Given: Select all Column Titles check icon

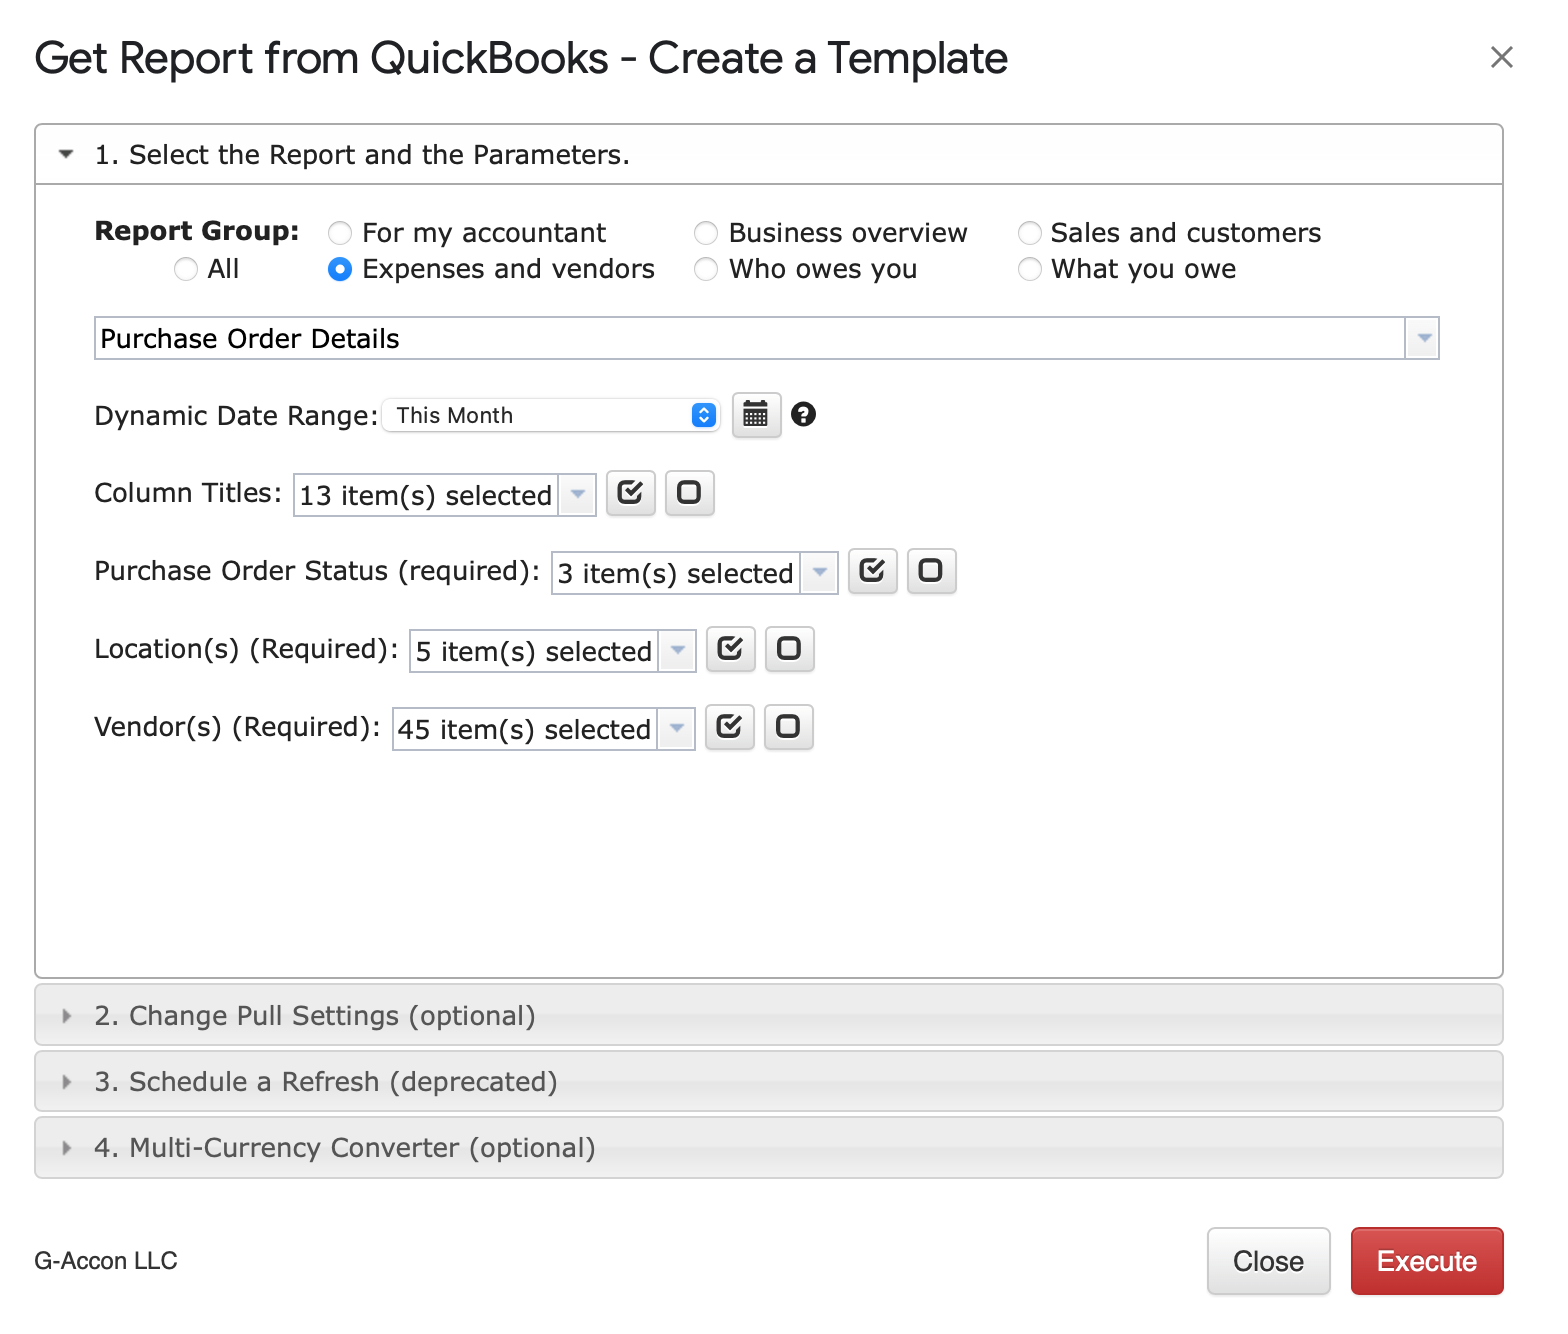Looking at the screenshot, I should pyautogui.click(x=630, y=493).
